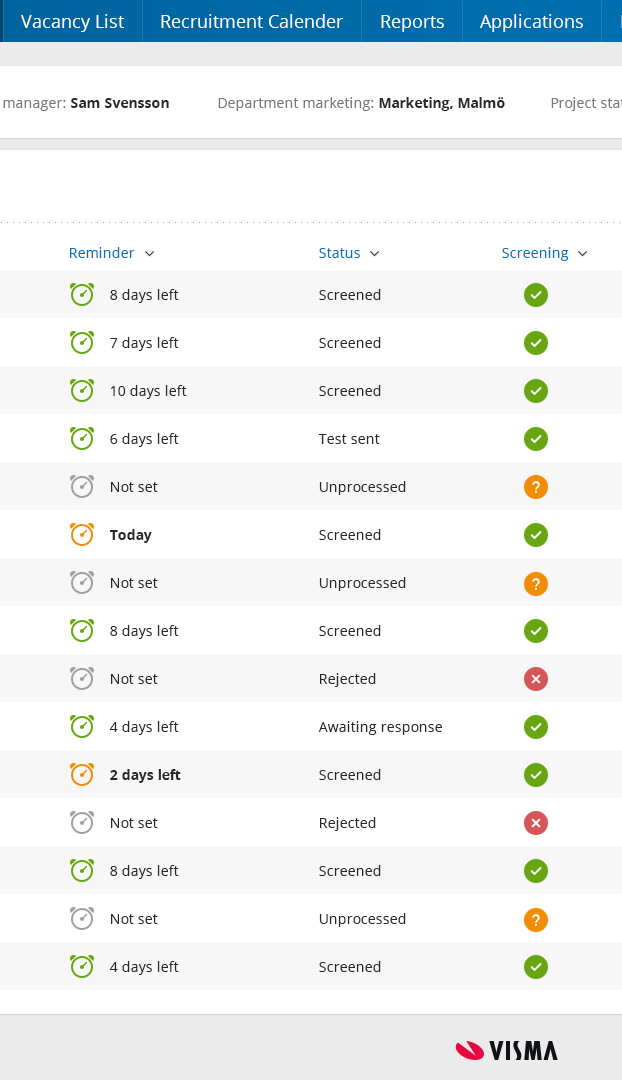Click the green screening checkmark in the Today row
The height and width of the screenshot is (1080, 622).
536,535
